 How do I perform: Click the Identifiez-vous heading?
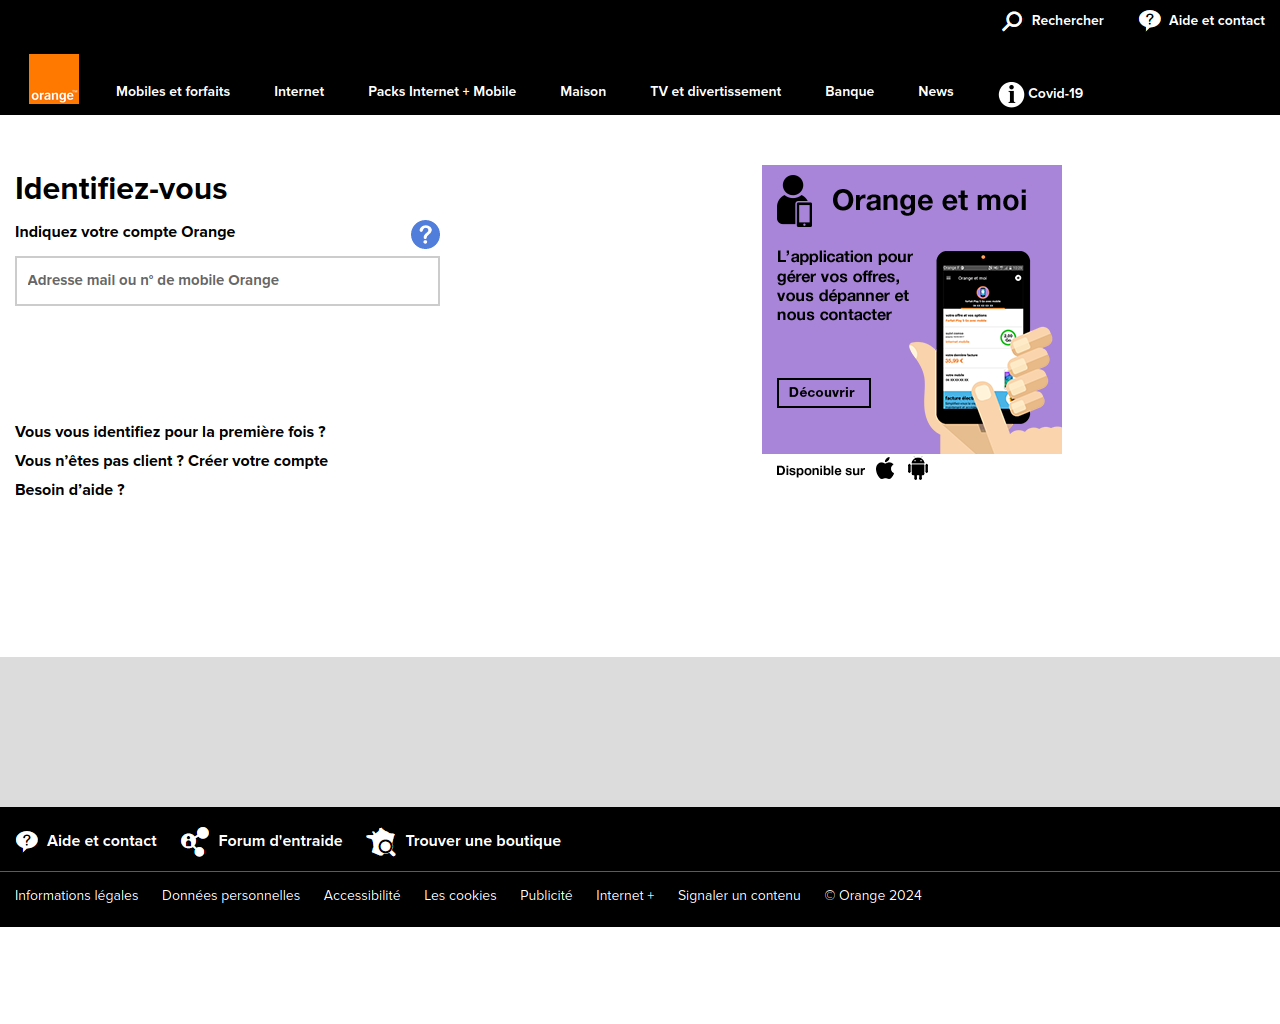click(x=121, y=189)
